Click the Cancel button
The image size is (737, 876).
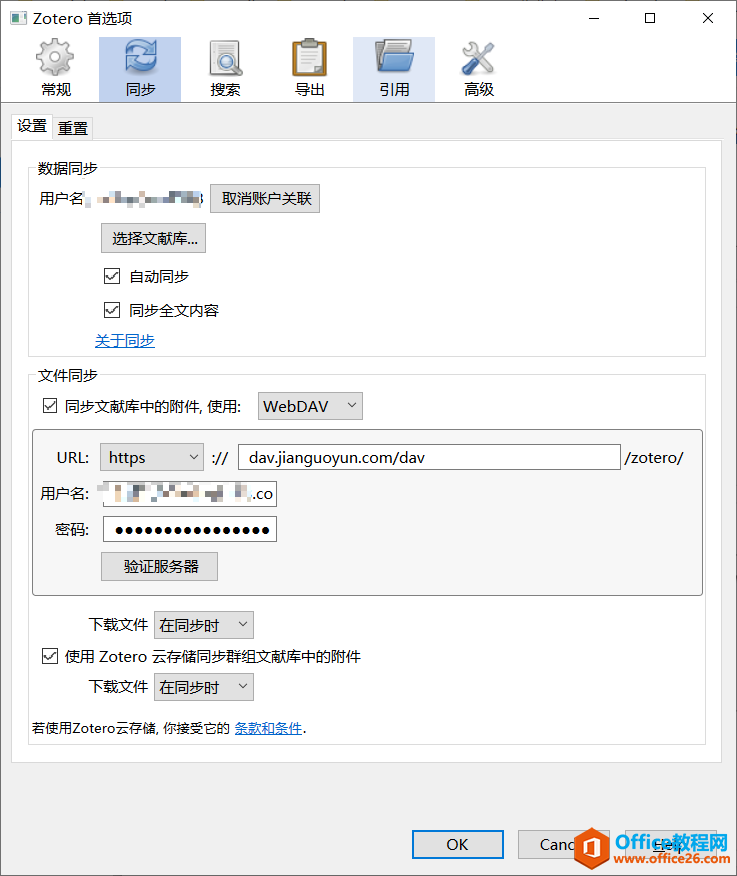coord(563,844)
